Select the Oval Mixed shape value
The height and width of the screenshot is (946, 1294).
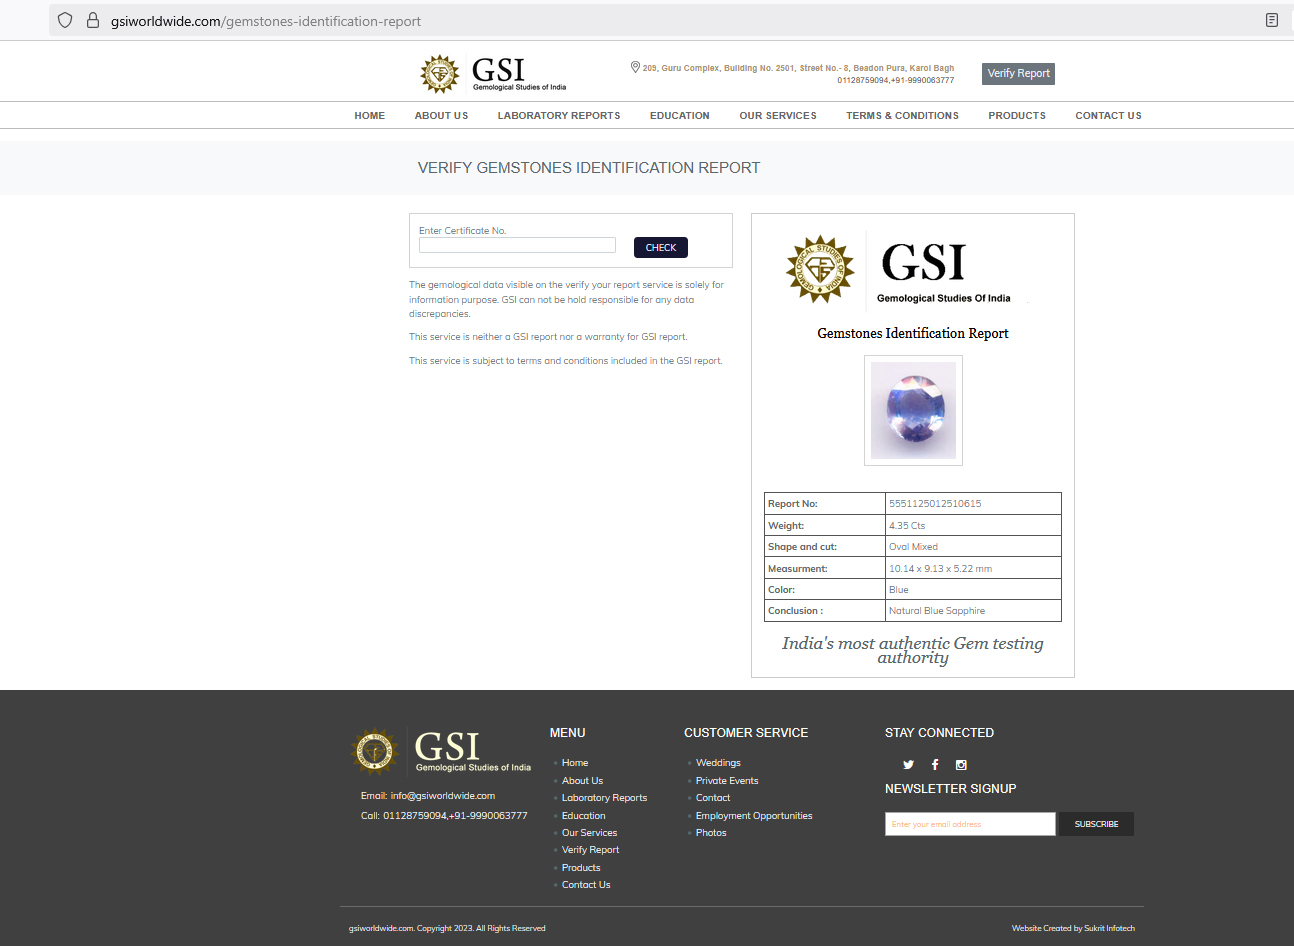click(913, 547)
